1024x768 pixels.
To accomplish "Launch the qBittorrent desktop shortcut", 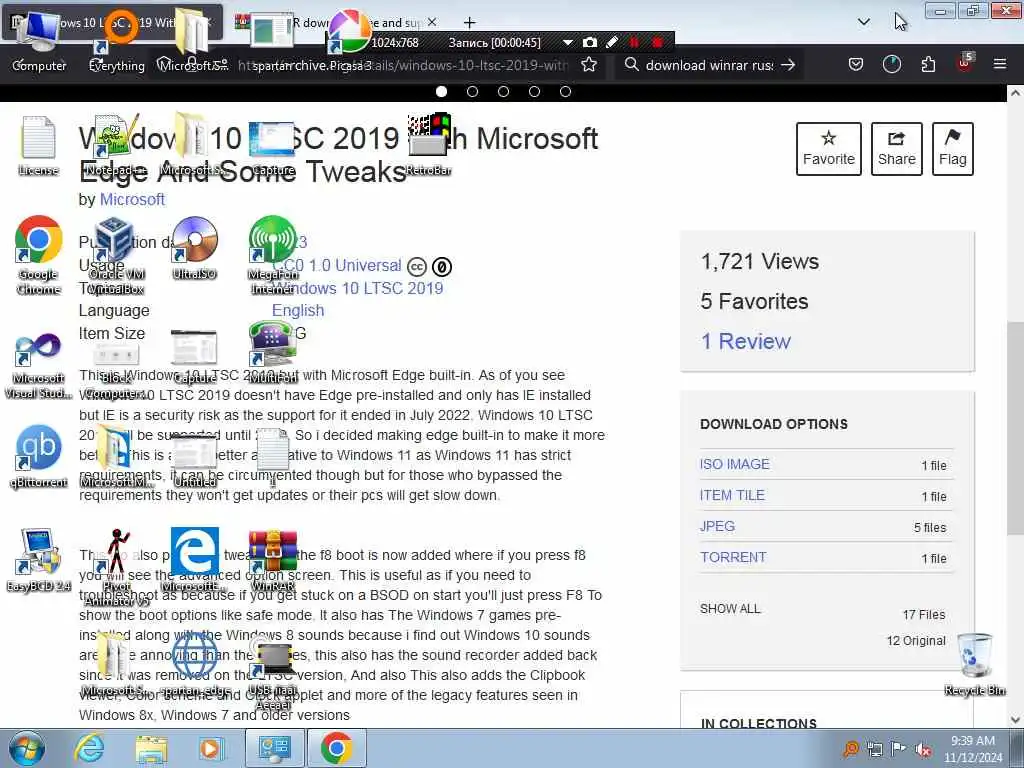I will (38, 456).
